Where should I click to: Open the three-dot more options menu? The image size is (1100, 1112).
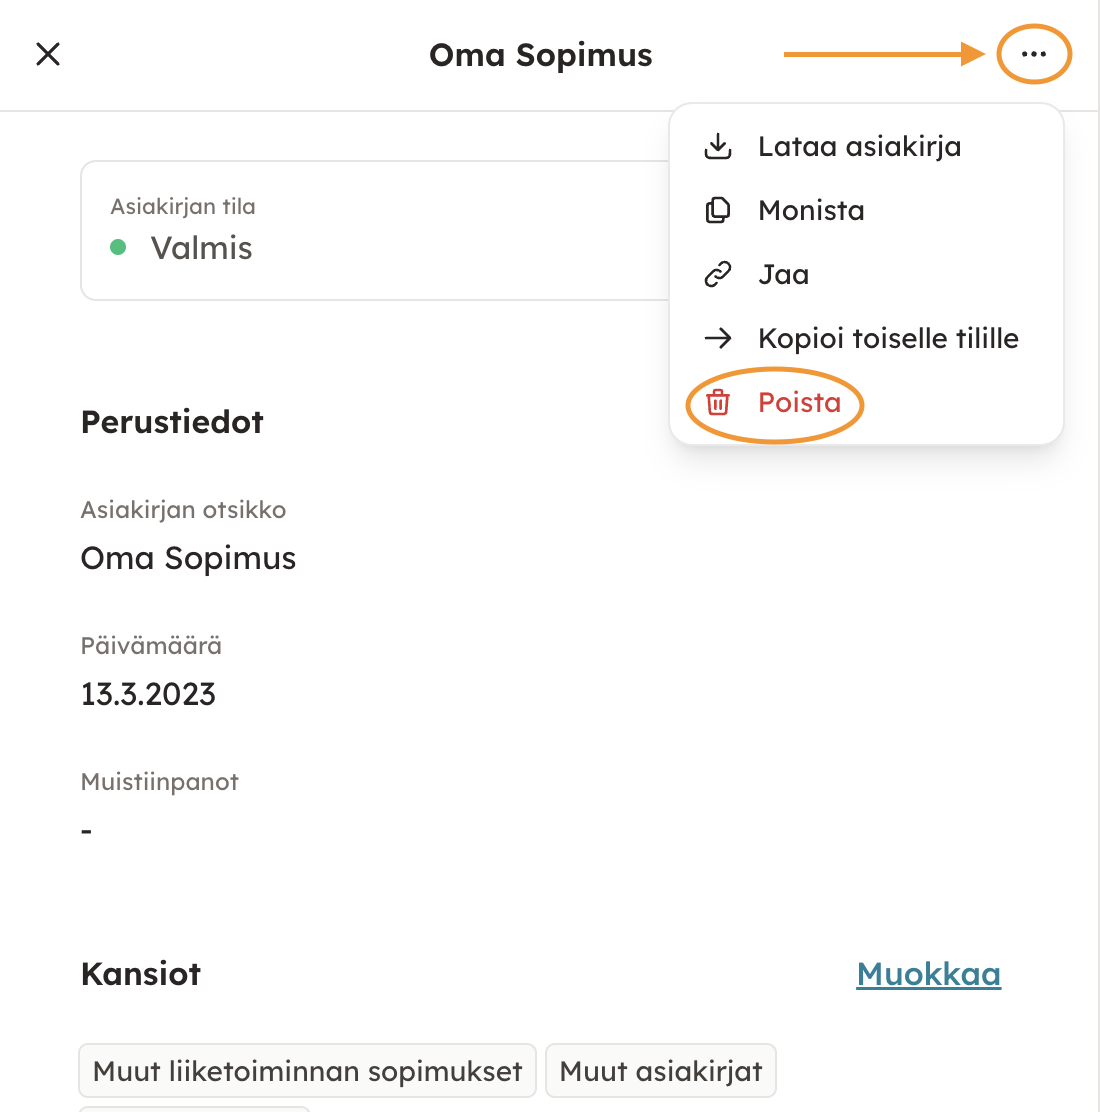[1034, 55]
